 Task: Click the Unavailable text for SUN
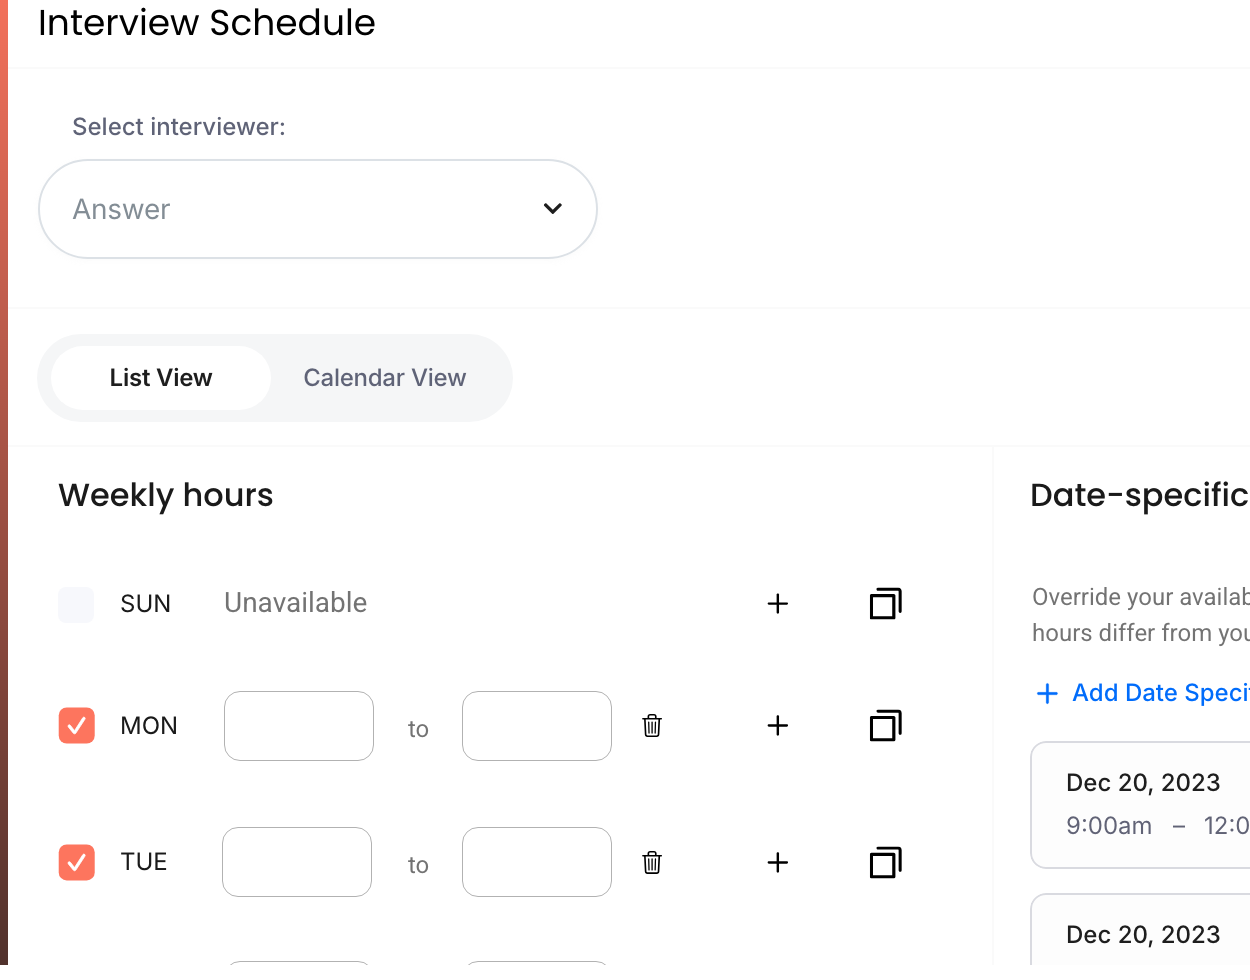tap(296, 603)
